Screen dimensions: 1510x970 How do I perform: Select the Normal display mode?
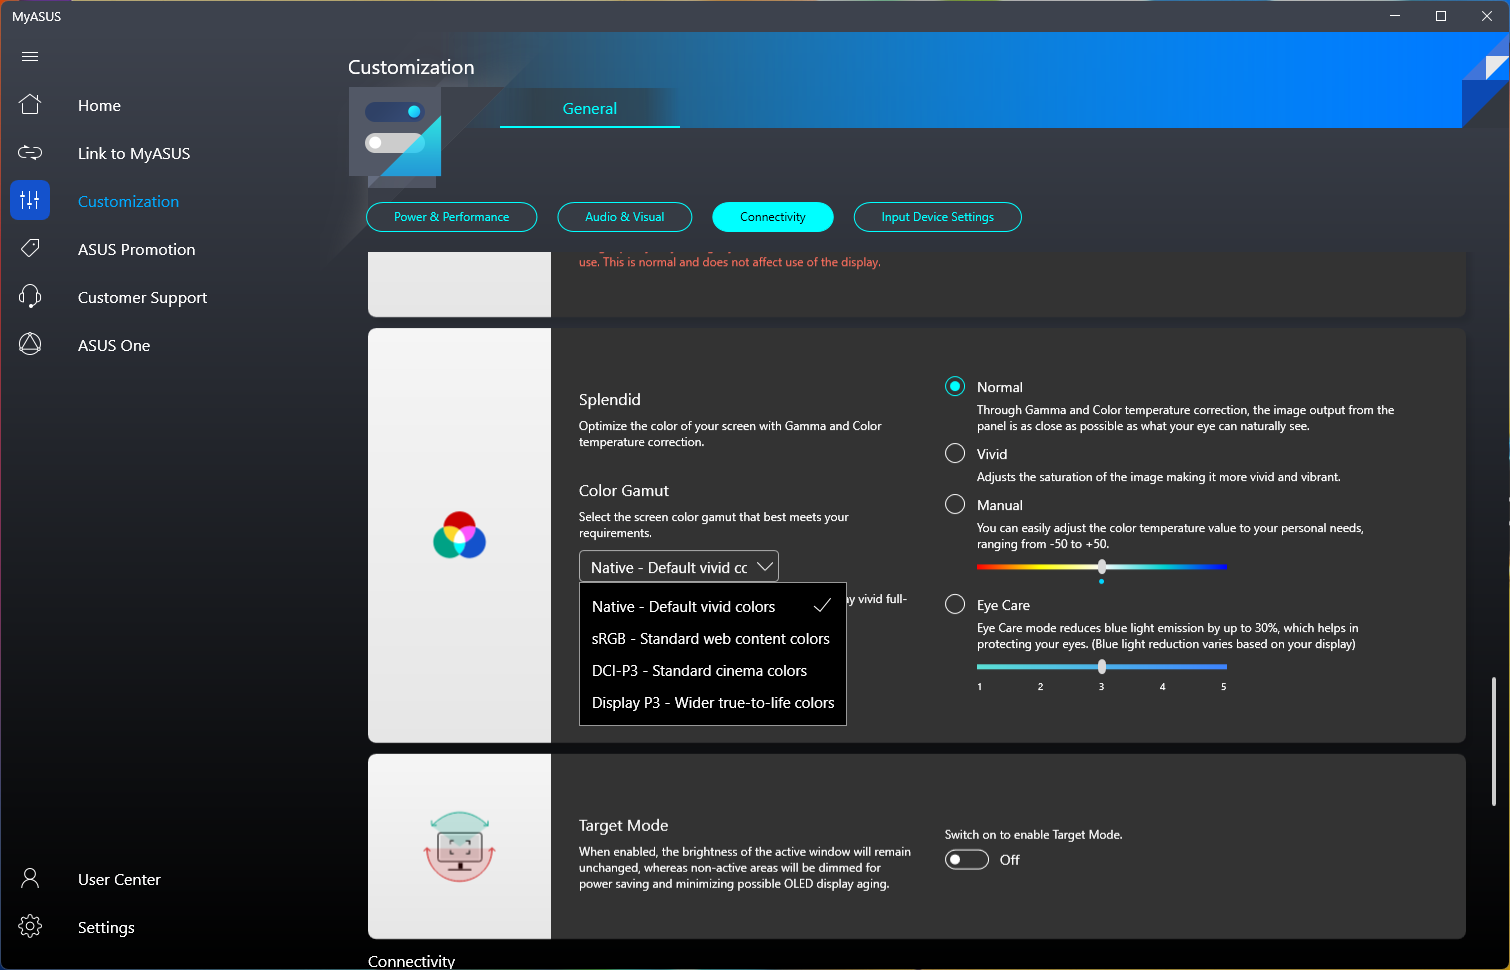click(x=955, y=387)
